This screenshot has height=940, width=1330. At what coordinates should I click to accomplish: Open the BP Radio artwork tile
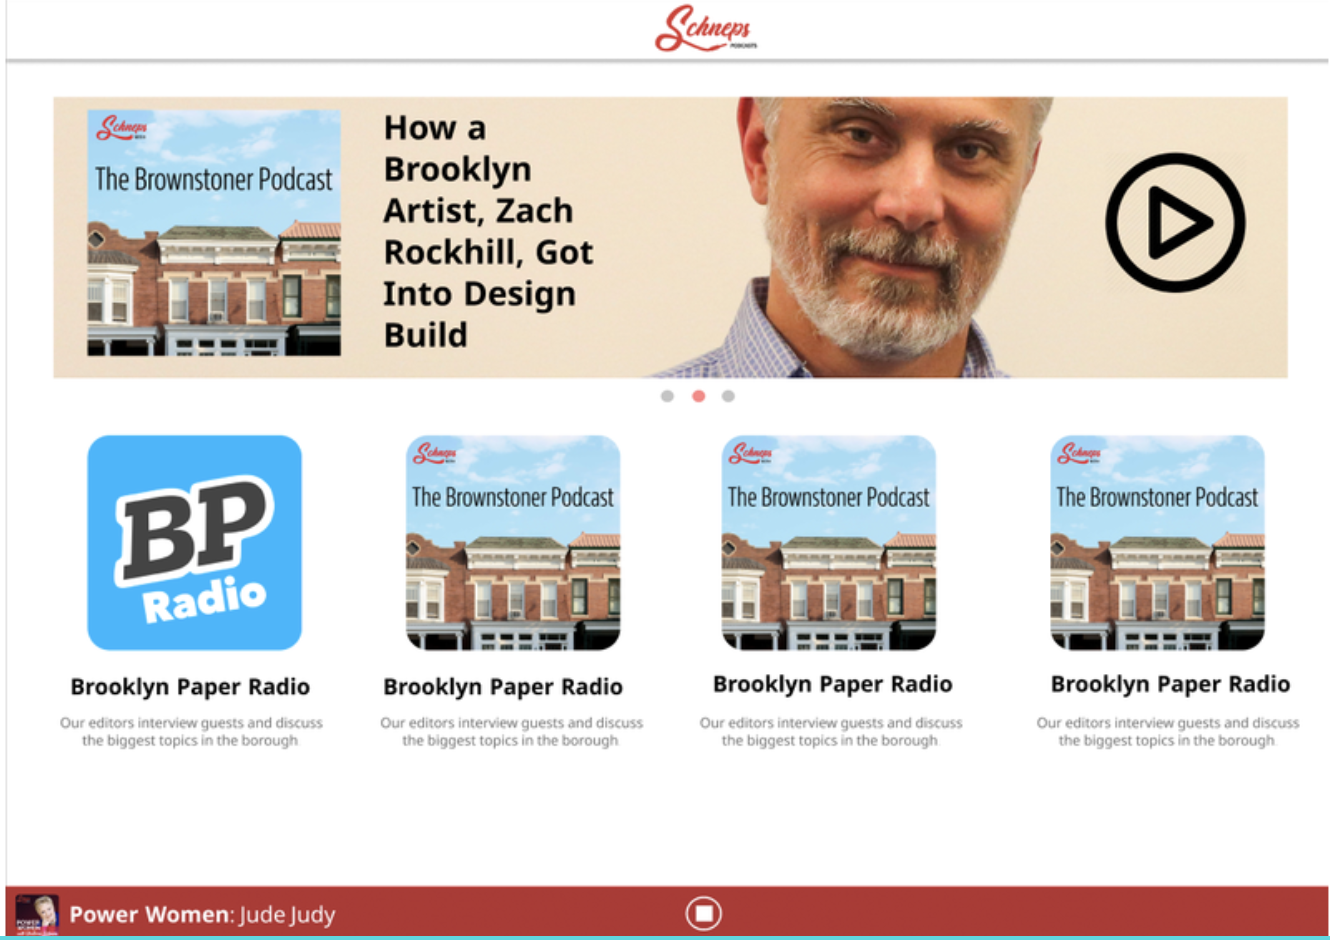click(x=195, y=542)
